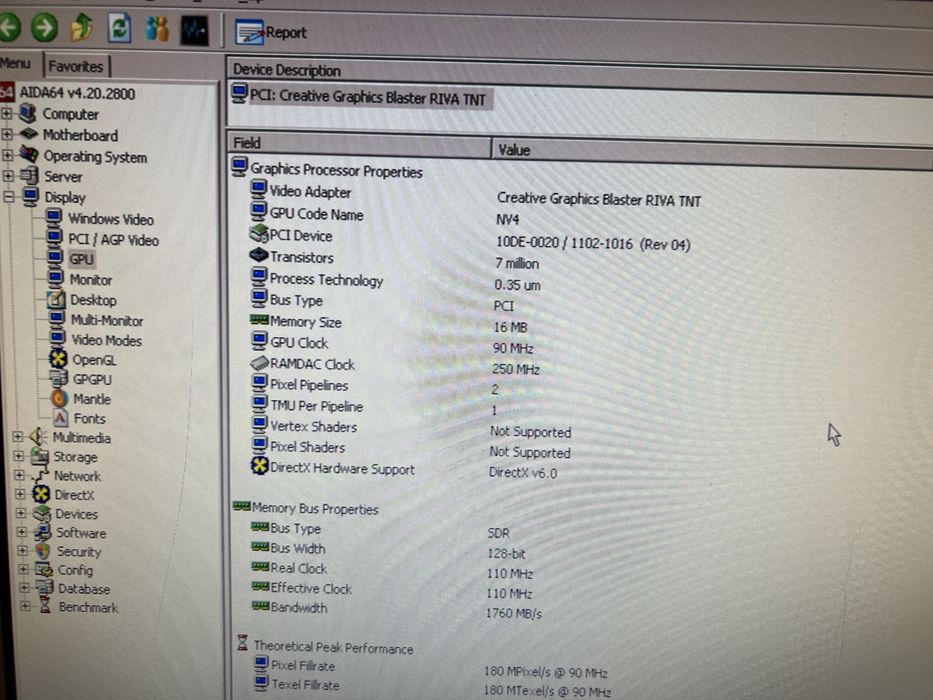Open the system stability graph icon
The image size is (933, 700).
195,30
